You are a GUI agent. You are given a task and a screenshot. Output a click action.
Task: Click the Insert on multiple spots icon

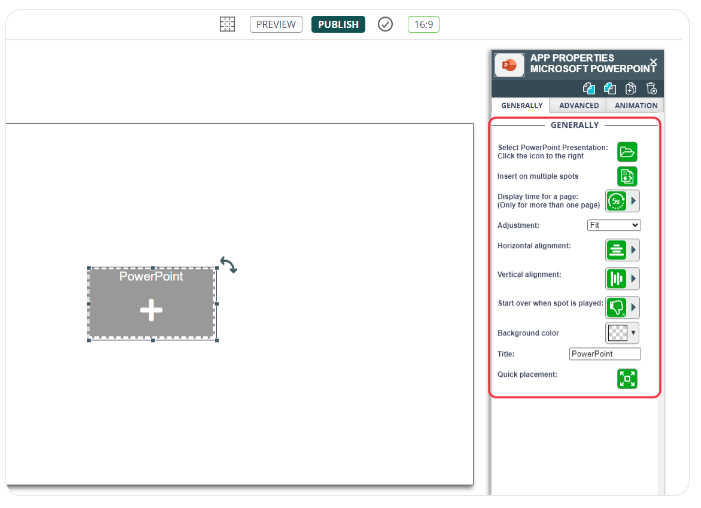point(627,176)
